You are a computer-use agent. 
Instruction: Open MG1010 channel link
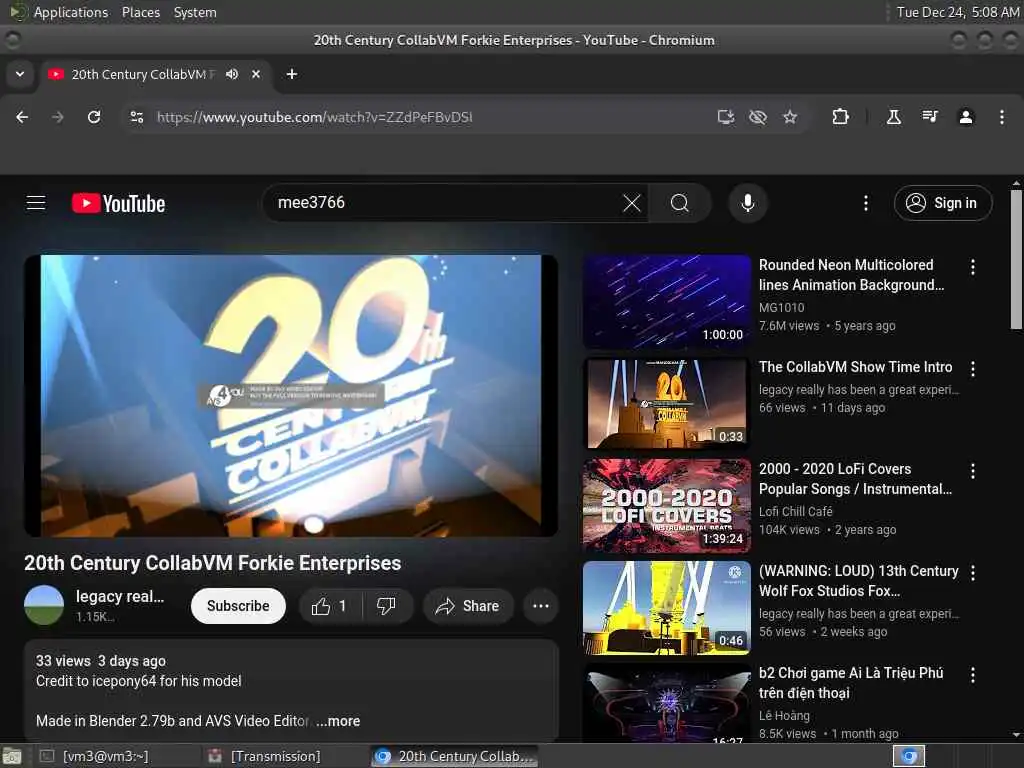[782, 308]
